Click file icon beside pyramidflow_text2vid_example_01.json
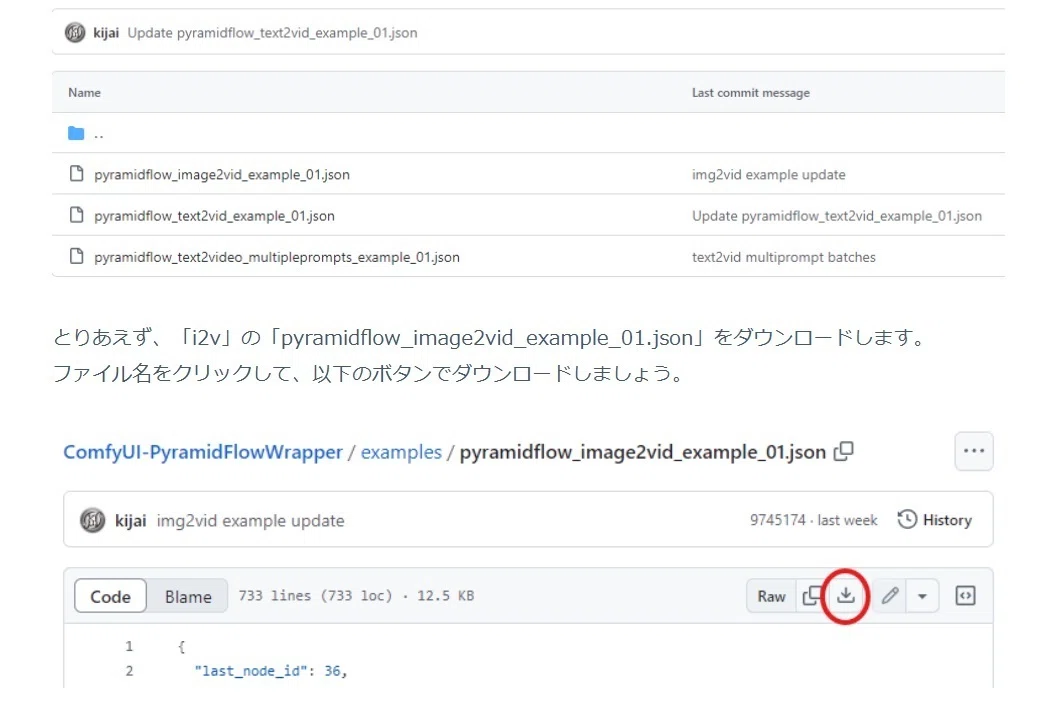Viewport: 1043px width, 722px height. coord(76,215)
